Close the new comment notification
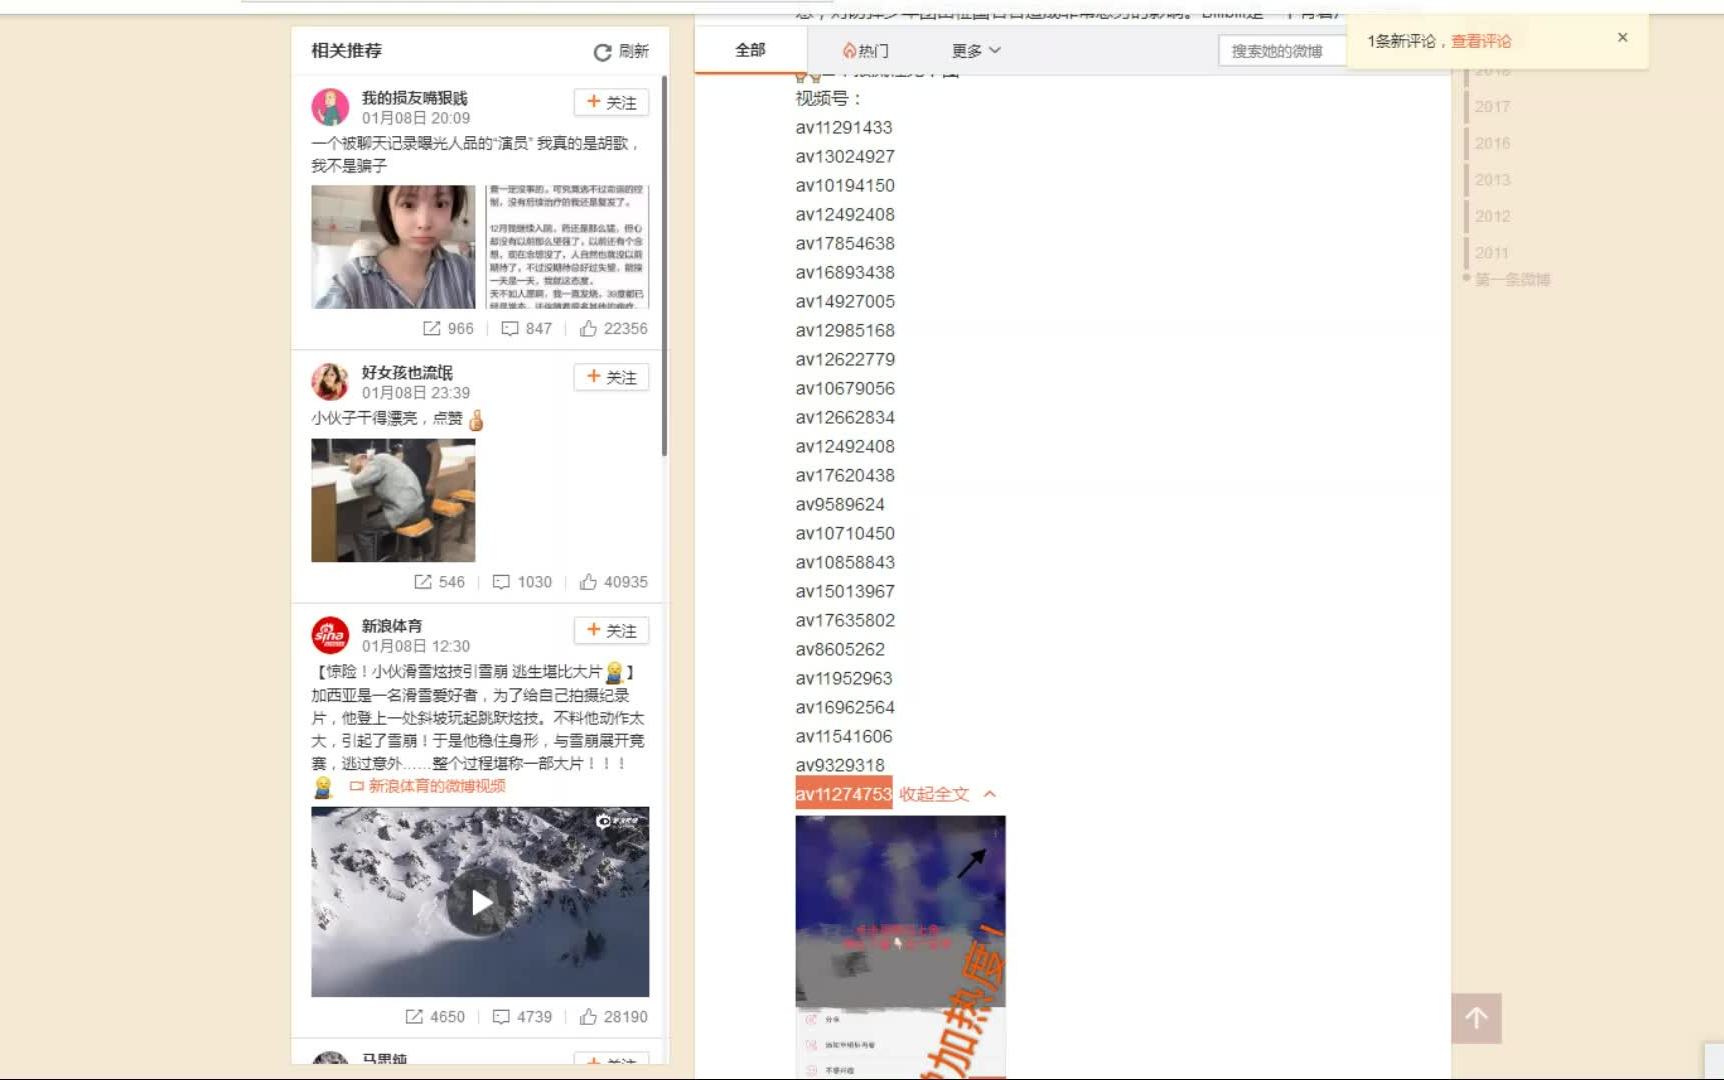 tap(1622, 37)
